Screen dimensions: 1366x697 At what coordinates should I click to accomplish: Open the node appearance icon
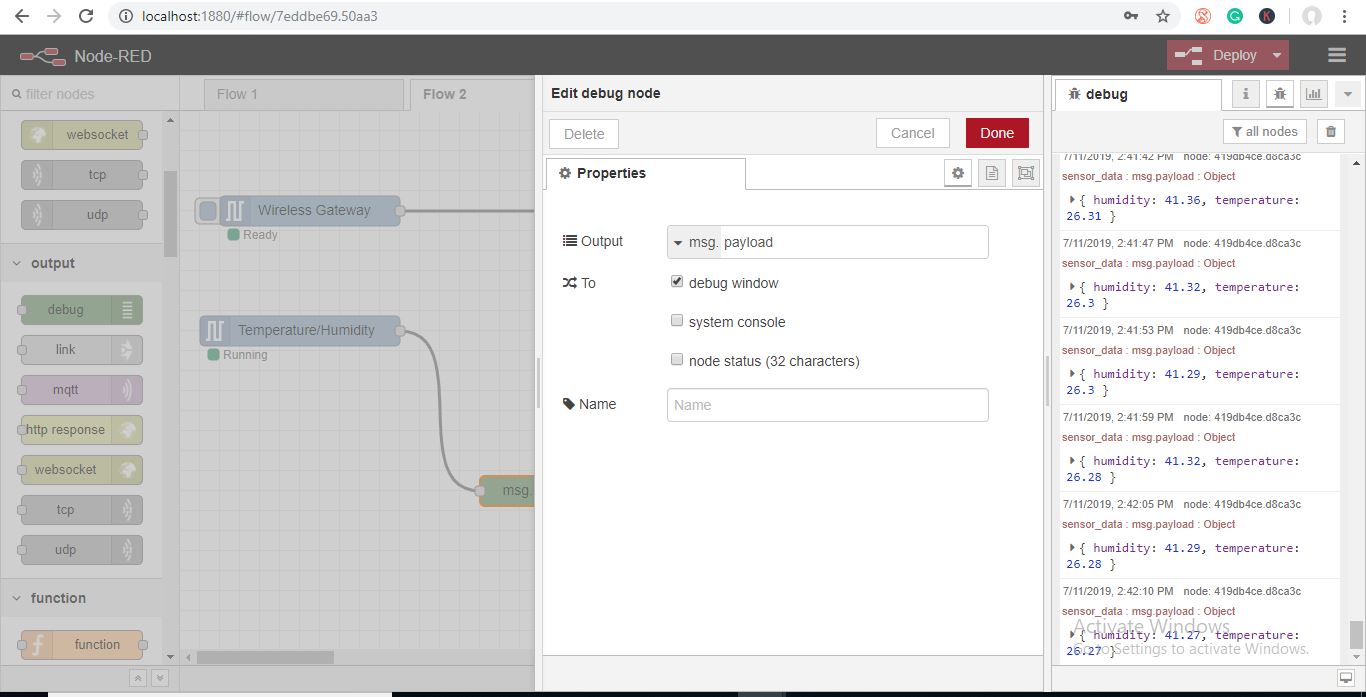click(1025, 173)
